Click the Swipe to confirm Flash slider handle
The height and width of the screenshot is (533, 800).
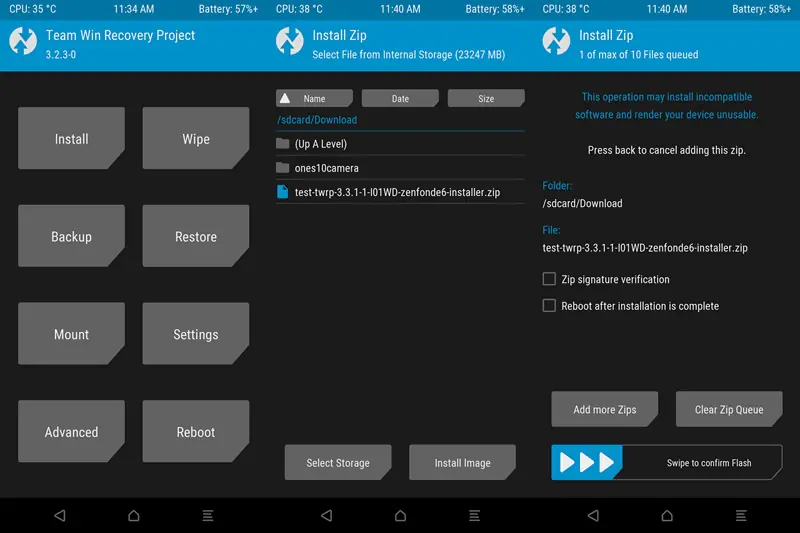point(587,462)
